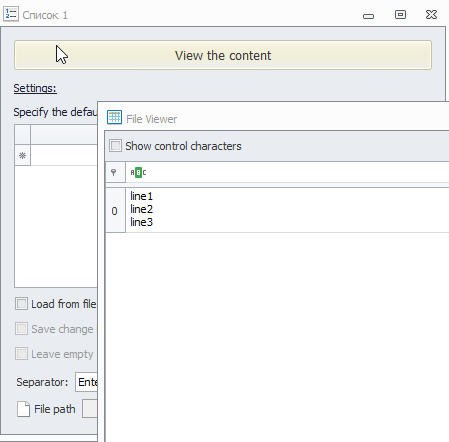This screenshot has width=449, height=442.
Task: Click the View the content button
Action: pyautogui.click(x=223, y=55)
